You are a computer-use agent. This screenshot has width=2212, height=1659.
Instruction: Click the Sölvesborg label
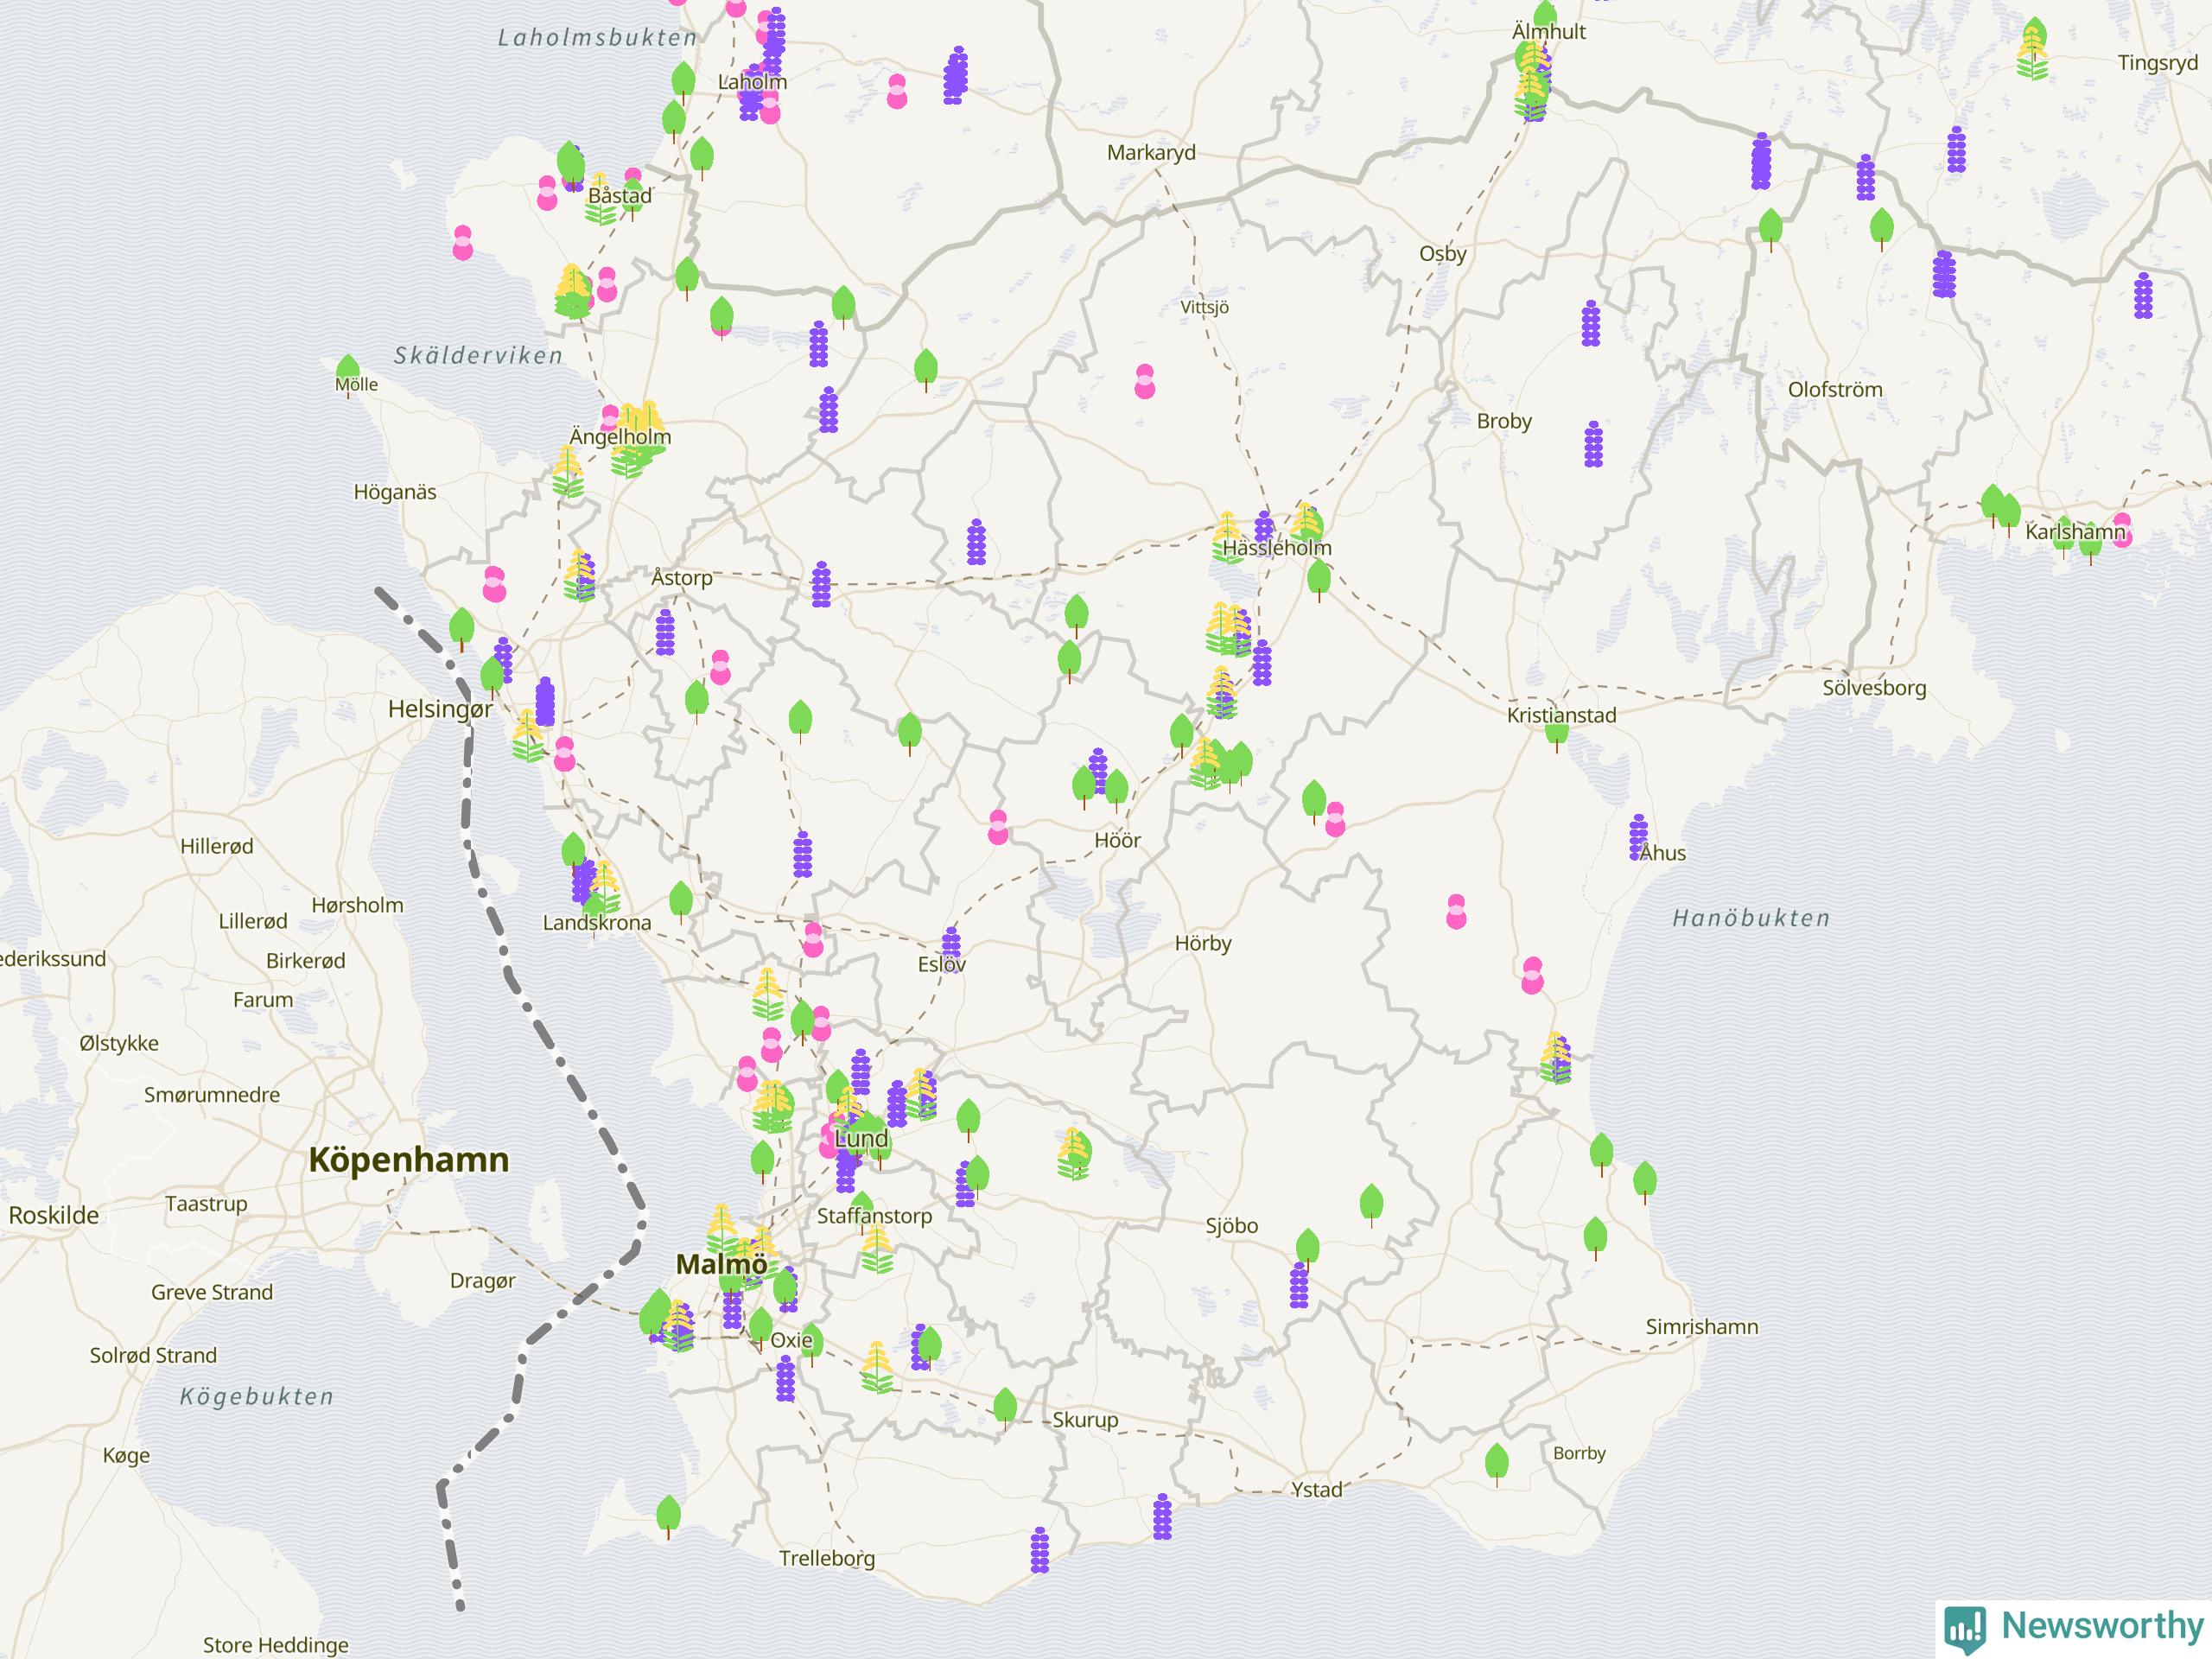pyautogui.click(x=1874, y=688)
